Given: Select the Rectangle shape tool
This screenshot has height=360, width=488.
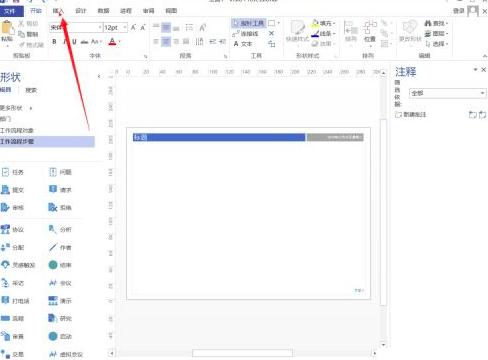Looking at the screenshot, I should point(272,23).
